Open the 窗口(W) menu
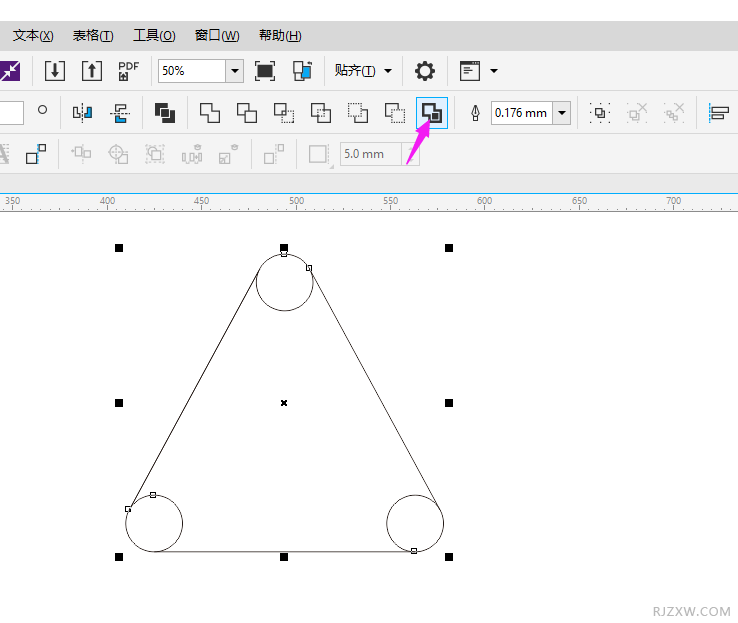 [x=217, y=36]
